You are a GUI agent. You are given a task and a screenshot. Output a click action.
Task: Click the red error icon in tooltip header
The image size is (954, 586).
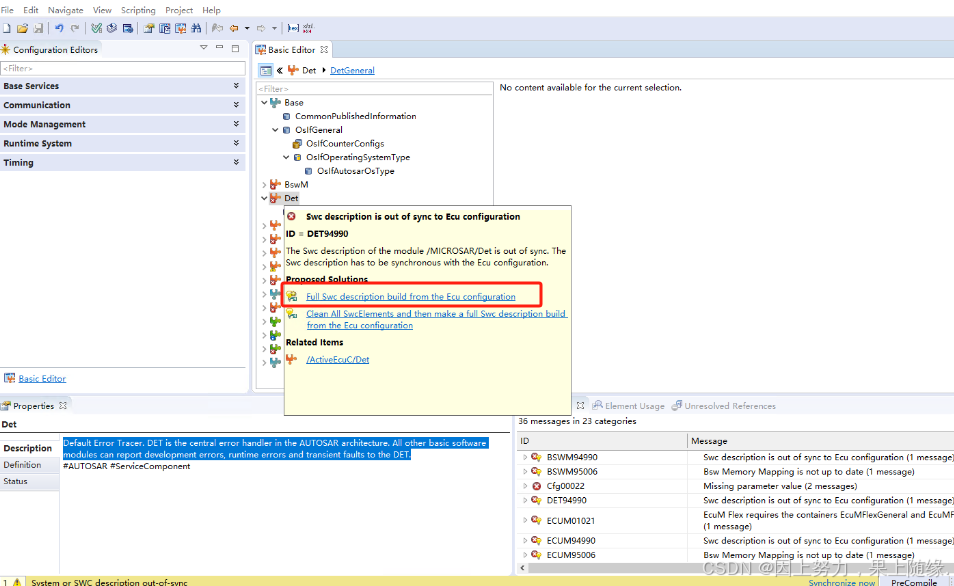click(291, 217)
